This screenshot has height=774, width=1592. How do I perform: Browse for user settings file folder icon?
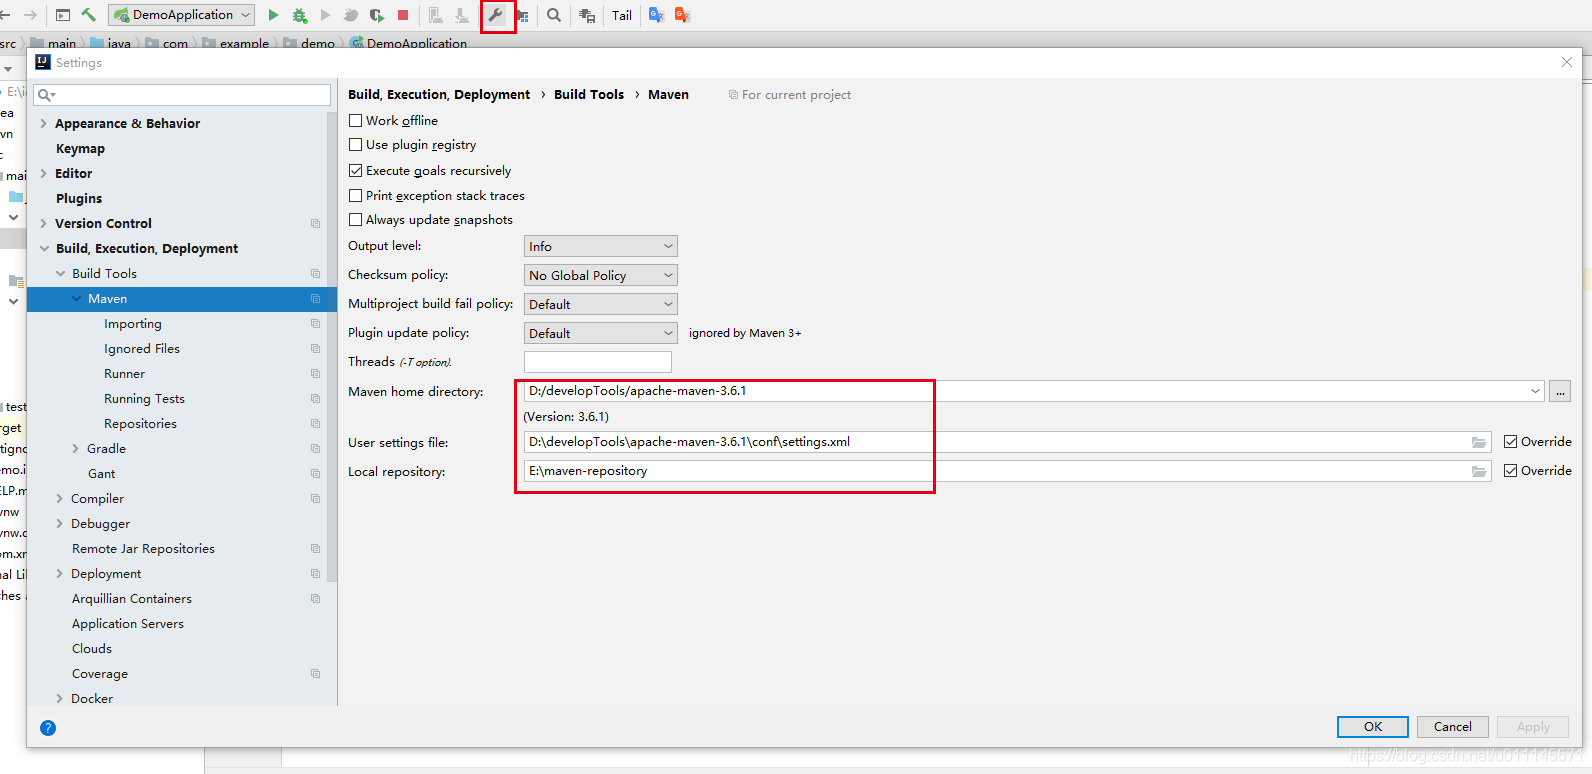pos(1479,442)
